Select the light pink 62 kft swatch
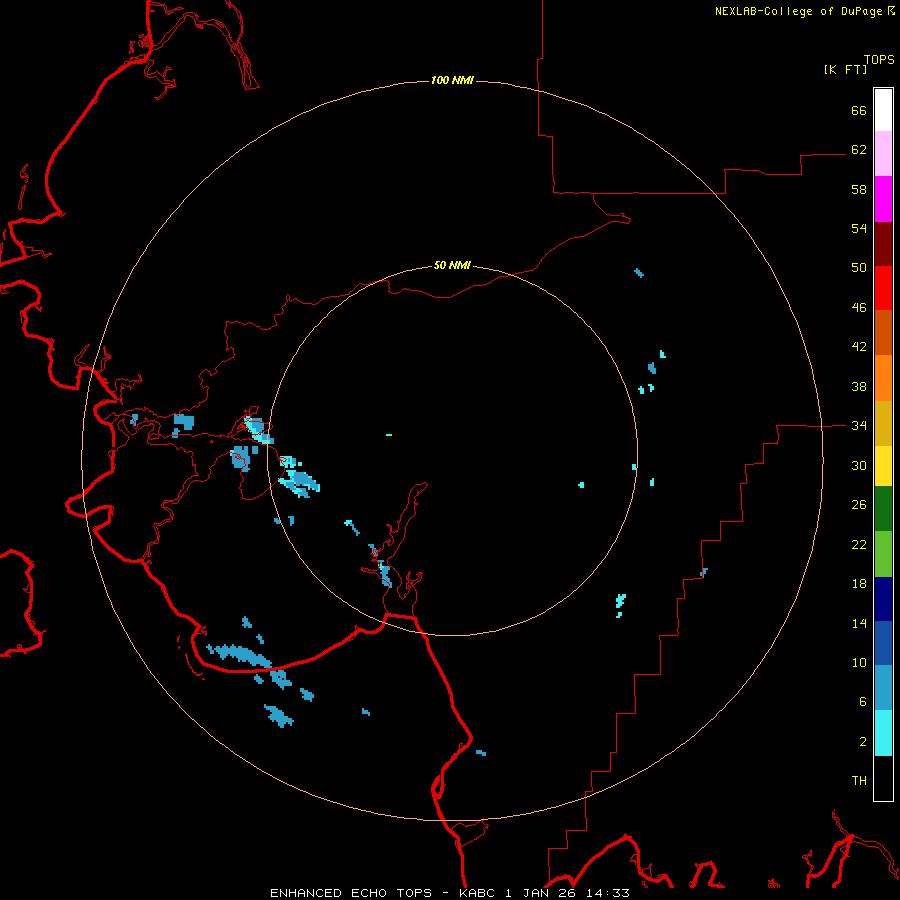 coord(883,154)
